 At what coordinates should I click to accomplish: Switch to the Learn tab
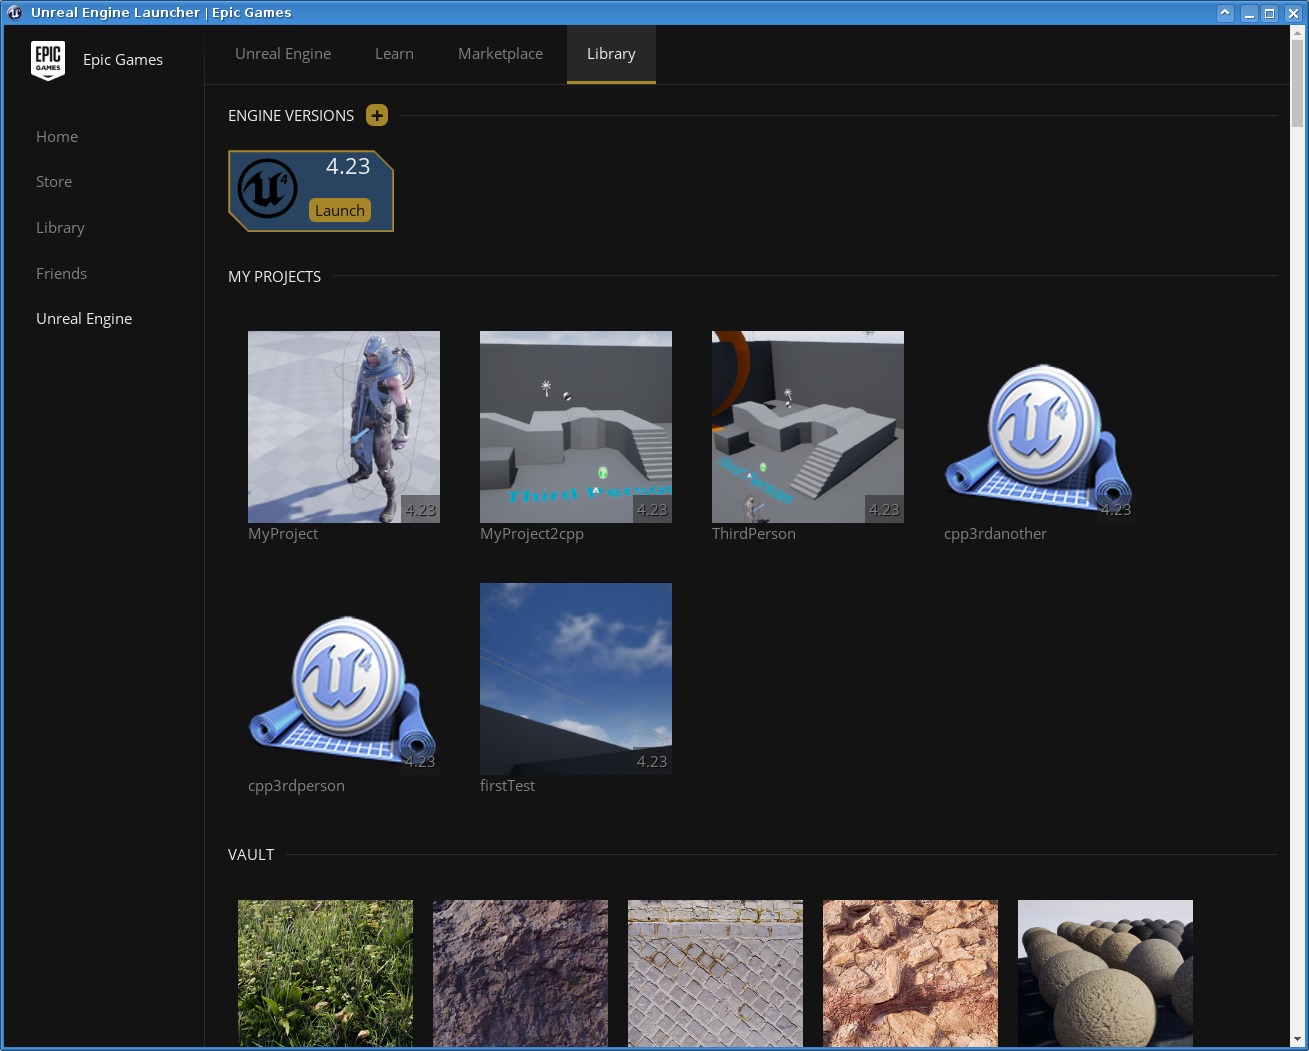394,54
